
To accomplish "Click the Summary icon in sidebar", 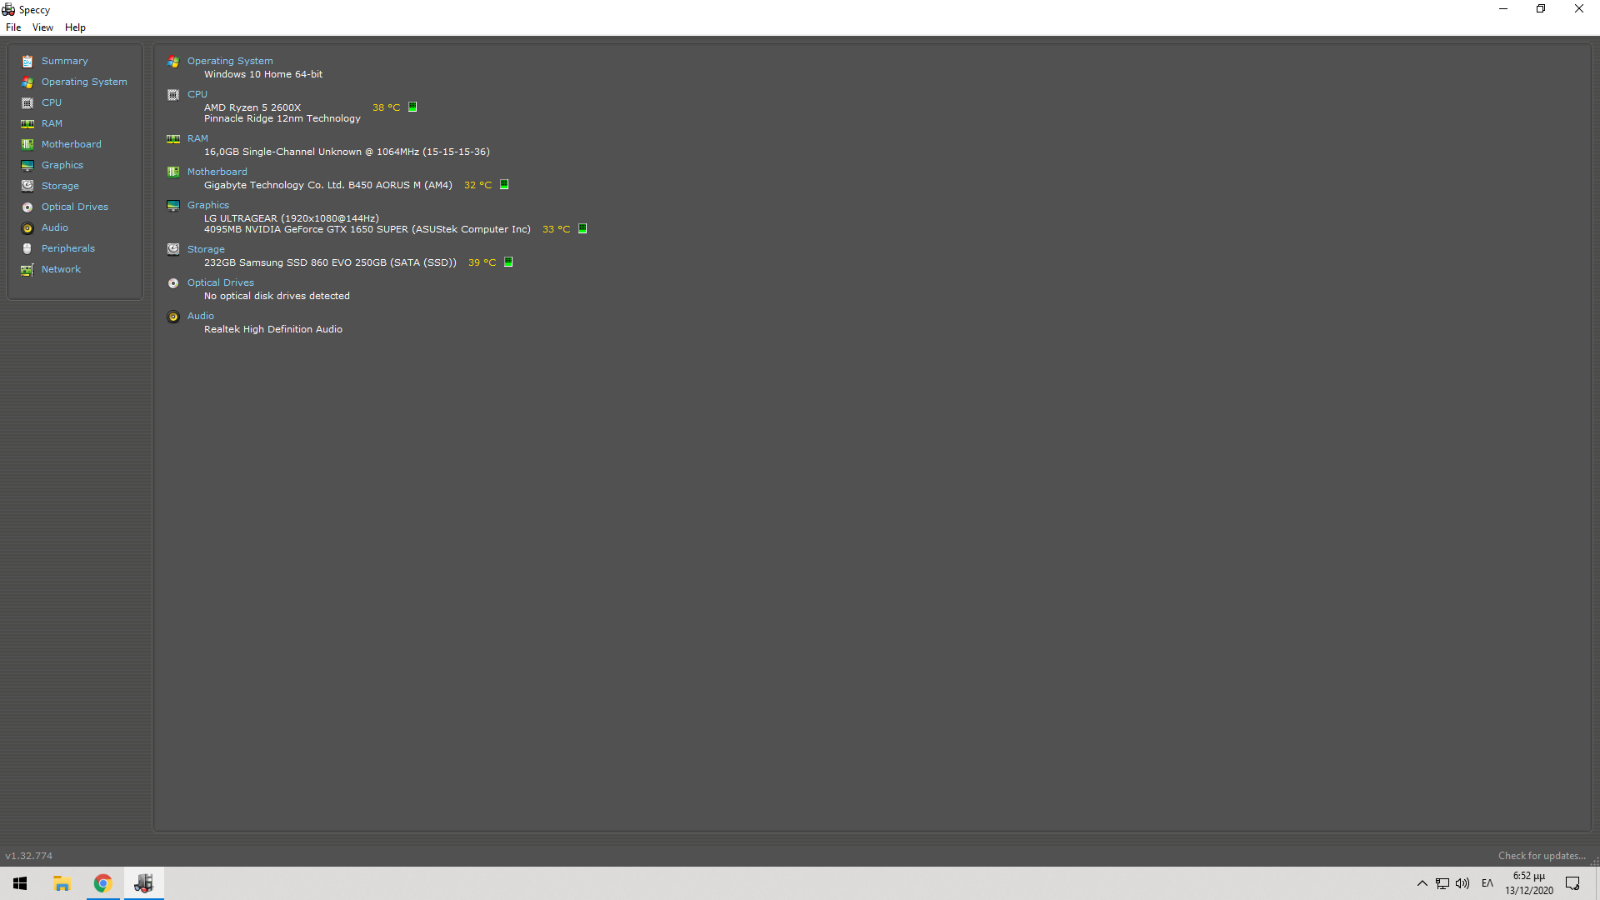I will [x=27, y=61].
